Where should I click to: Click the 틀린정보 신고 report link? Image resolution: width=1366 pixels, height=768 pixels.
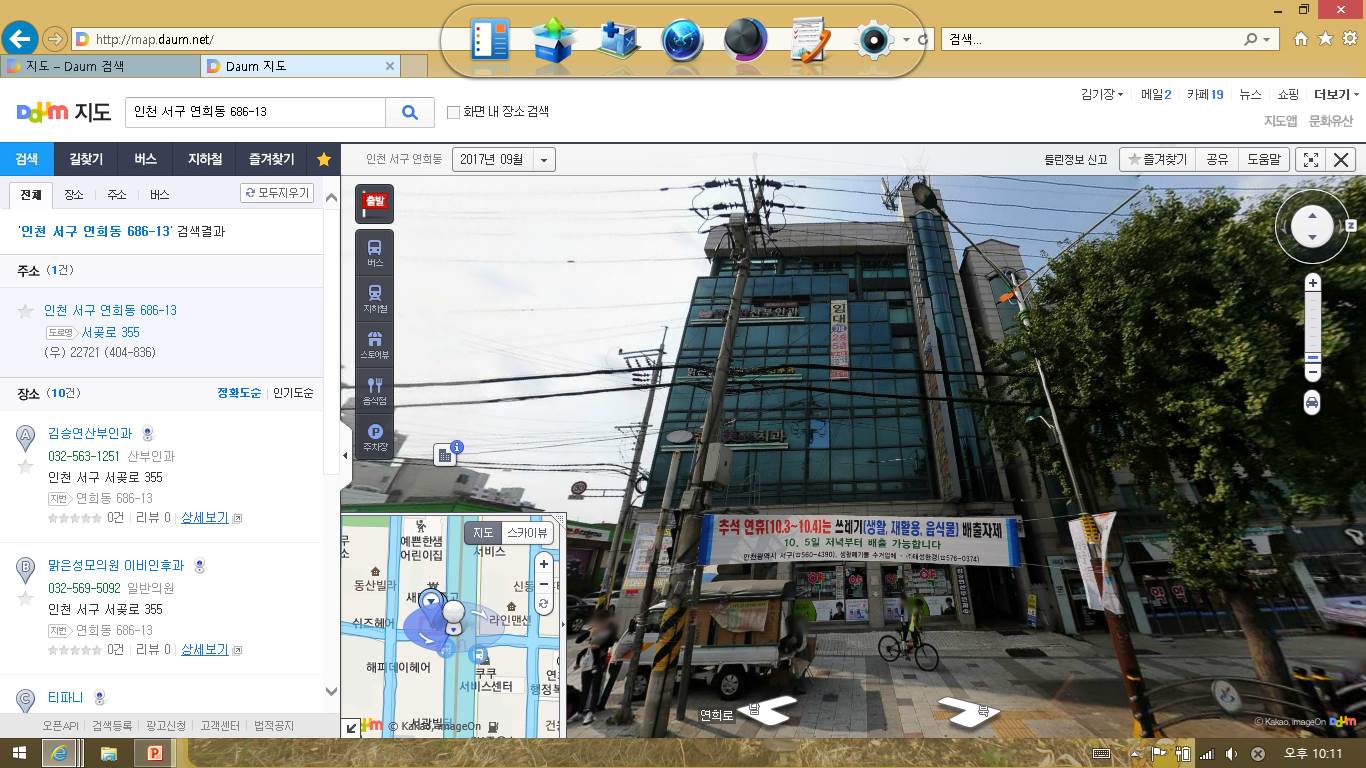(x=1075, y=160)
